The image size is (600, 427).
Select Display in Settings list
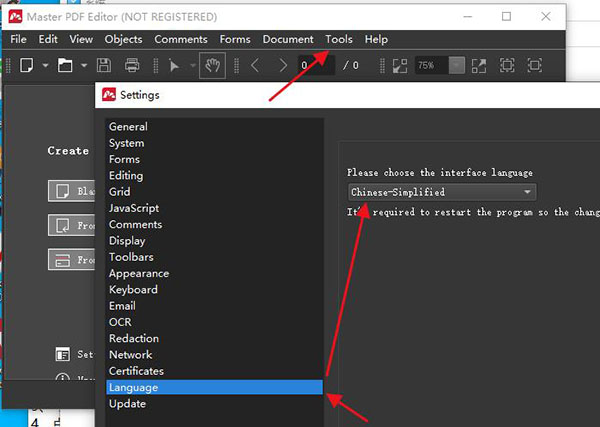[215, 241]
